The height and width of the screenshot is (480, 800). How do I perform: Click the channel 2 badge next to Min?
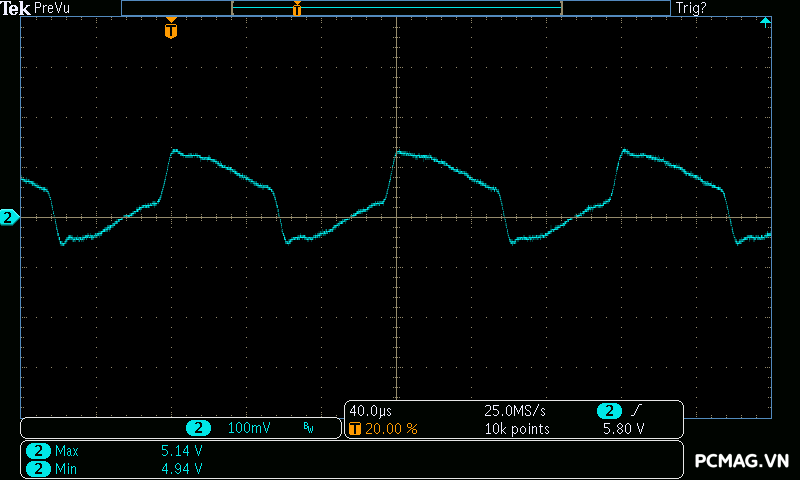tap(38, 468)
